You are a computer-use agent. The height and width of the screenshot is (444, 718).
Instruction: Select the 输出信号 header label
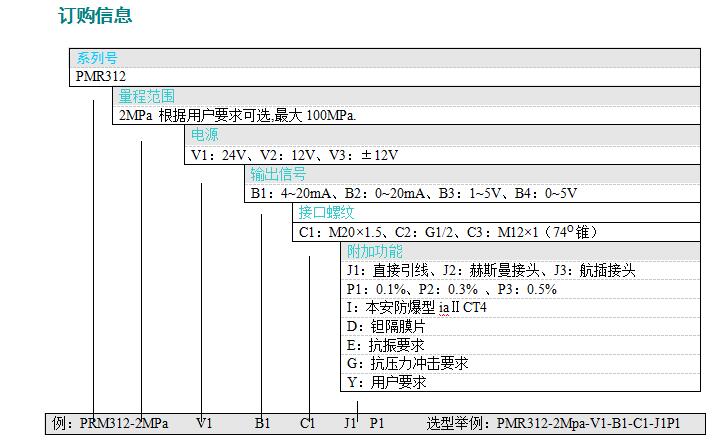click(x=278, y=174)
